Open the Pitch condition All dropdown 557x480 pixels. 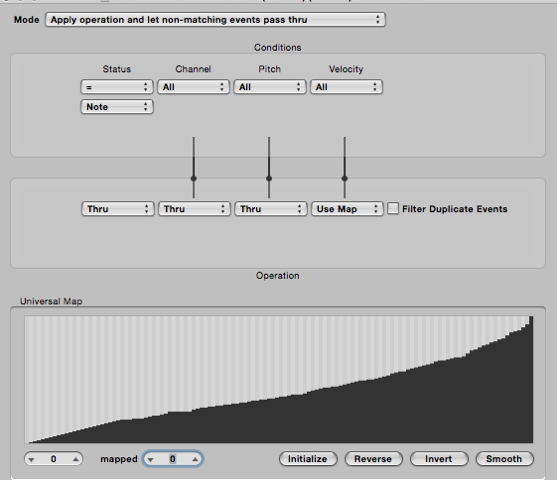coord(270,87)
